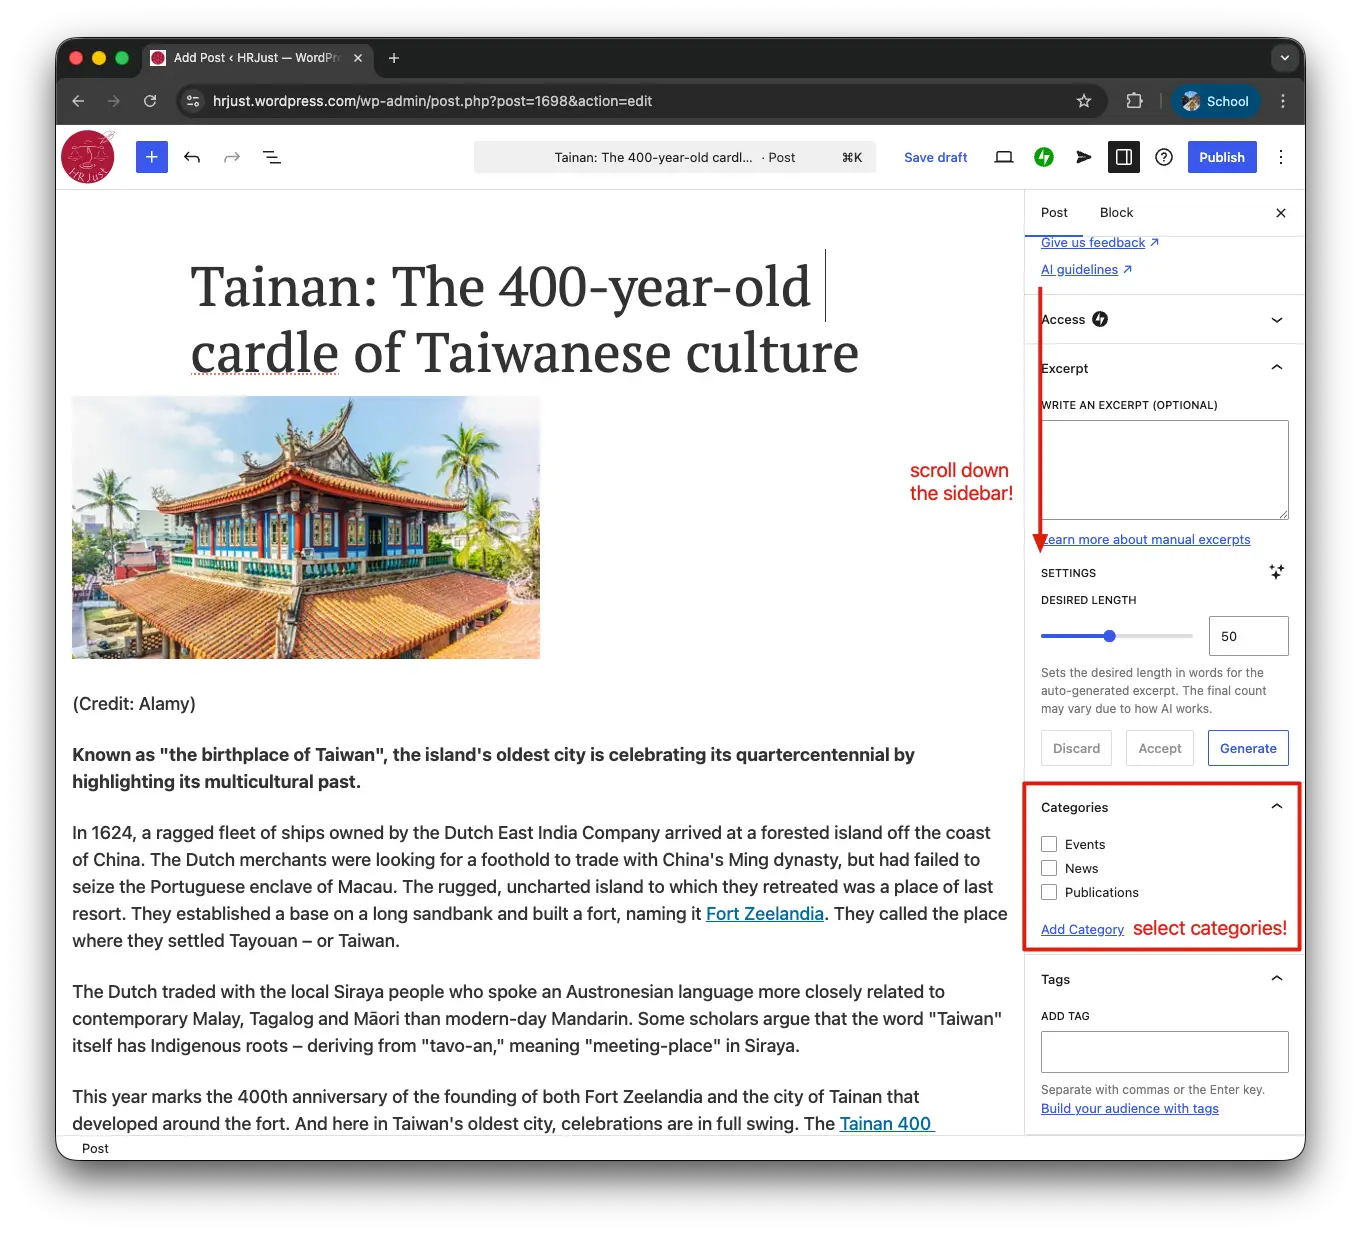Screen dimensions: 1361x1234
Task: Check the Events category
Action: click(x=1049, y=844)
